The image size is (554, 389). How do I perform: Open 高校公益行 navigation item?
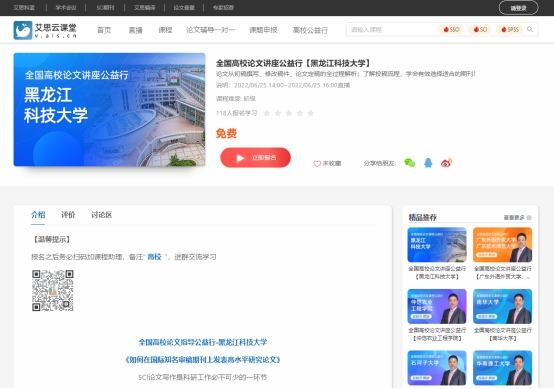(x=310, y=30)
